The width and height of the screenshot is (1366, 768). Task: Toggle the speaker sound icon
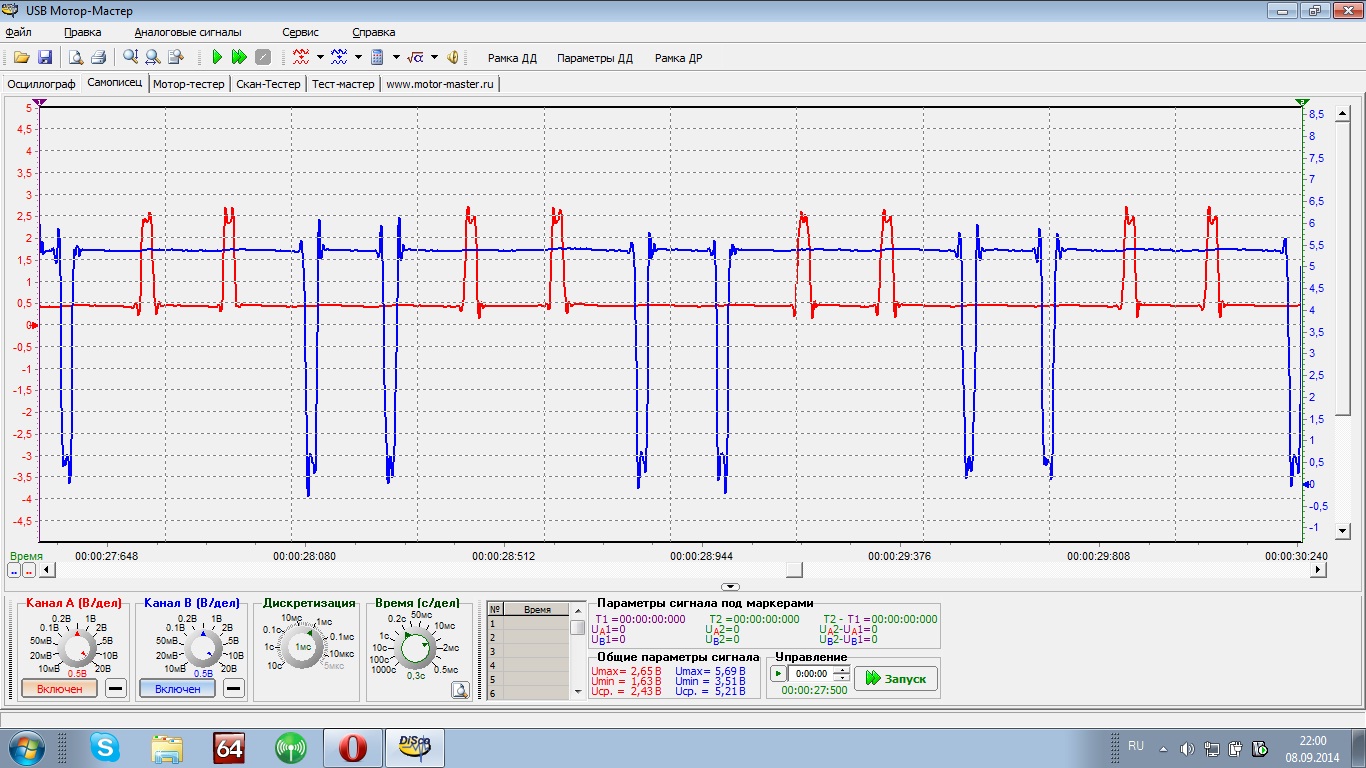453,58
